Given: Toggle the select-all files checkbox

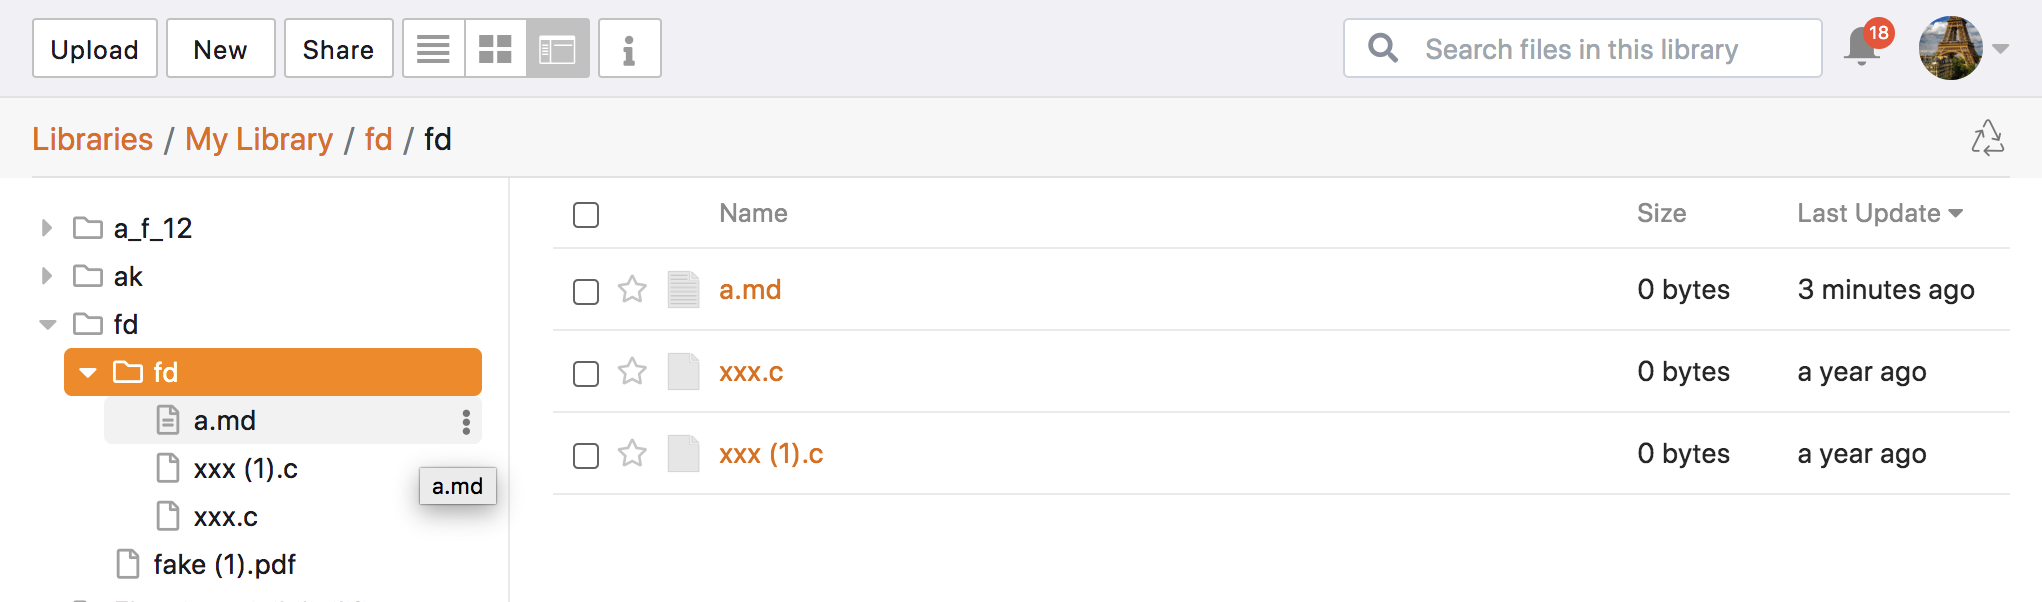Looking at the screenshot, I should [586, 215].
